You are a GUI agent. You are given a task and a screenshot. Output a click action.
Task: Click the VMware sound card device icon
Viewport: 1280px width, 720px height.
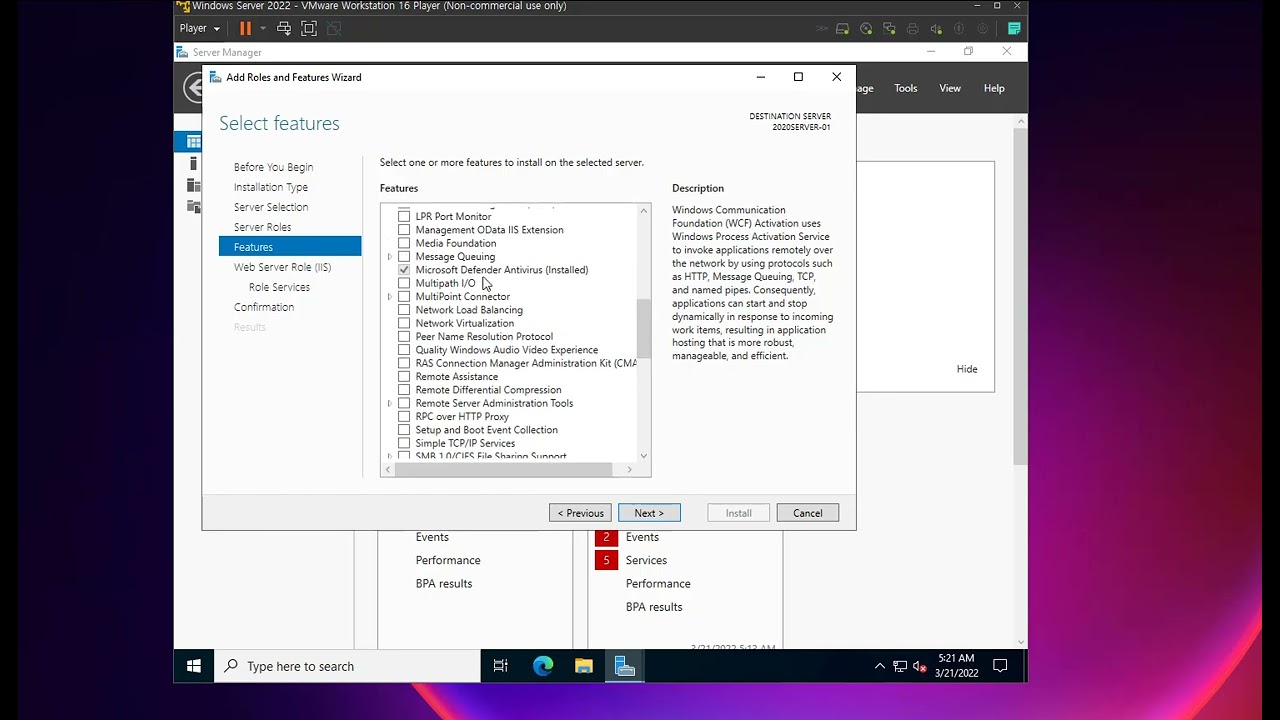(x=936, y=29)
